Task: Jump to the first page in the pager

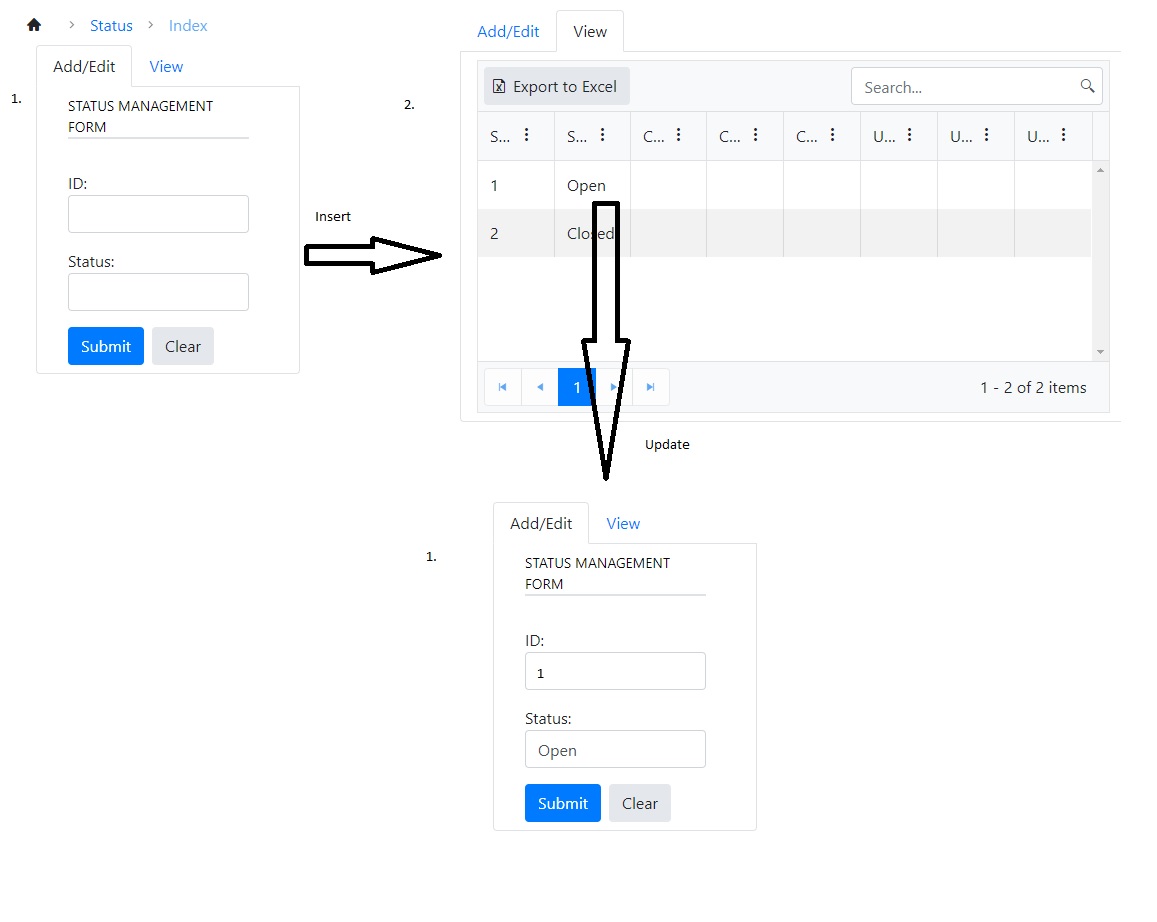Action: [x=502, y=387]
